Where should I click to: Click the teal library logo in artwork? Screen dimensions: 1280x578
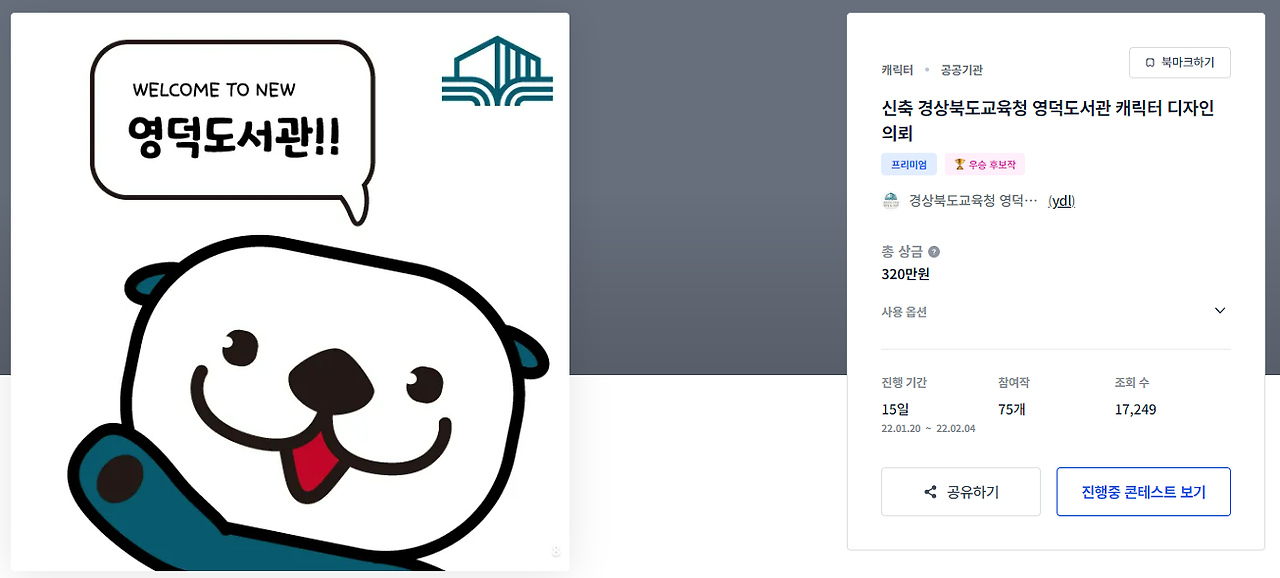pos(497,70)
